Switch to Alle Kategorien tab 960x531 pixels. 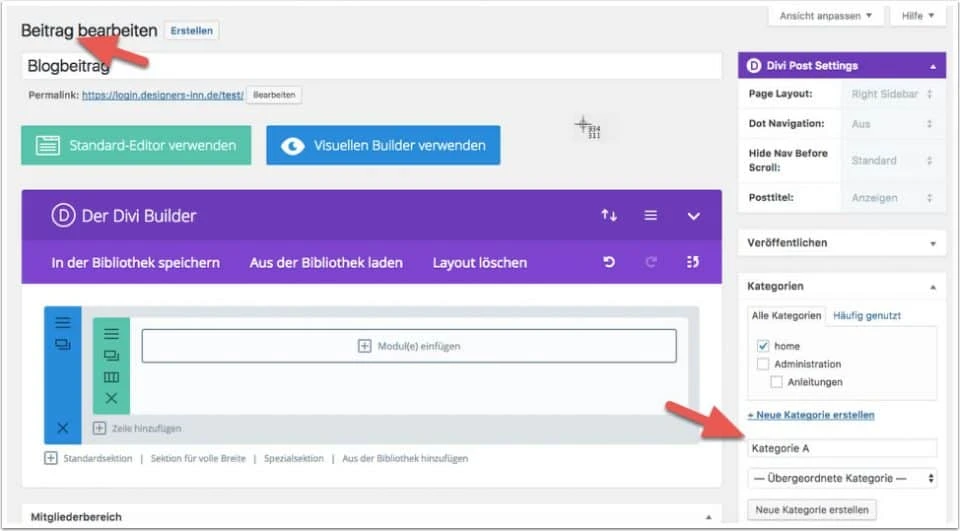tap(786, 315)
